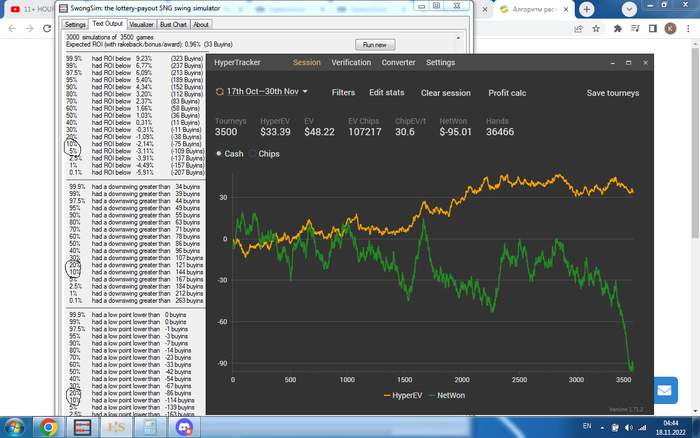Image resolution: width=700 pixels, height=438 pixels.
Task: Open the Converter tab
Action: pos(398,63)
